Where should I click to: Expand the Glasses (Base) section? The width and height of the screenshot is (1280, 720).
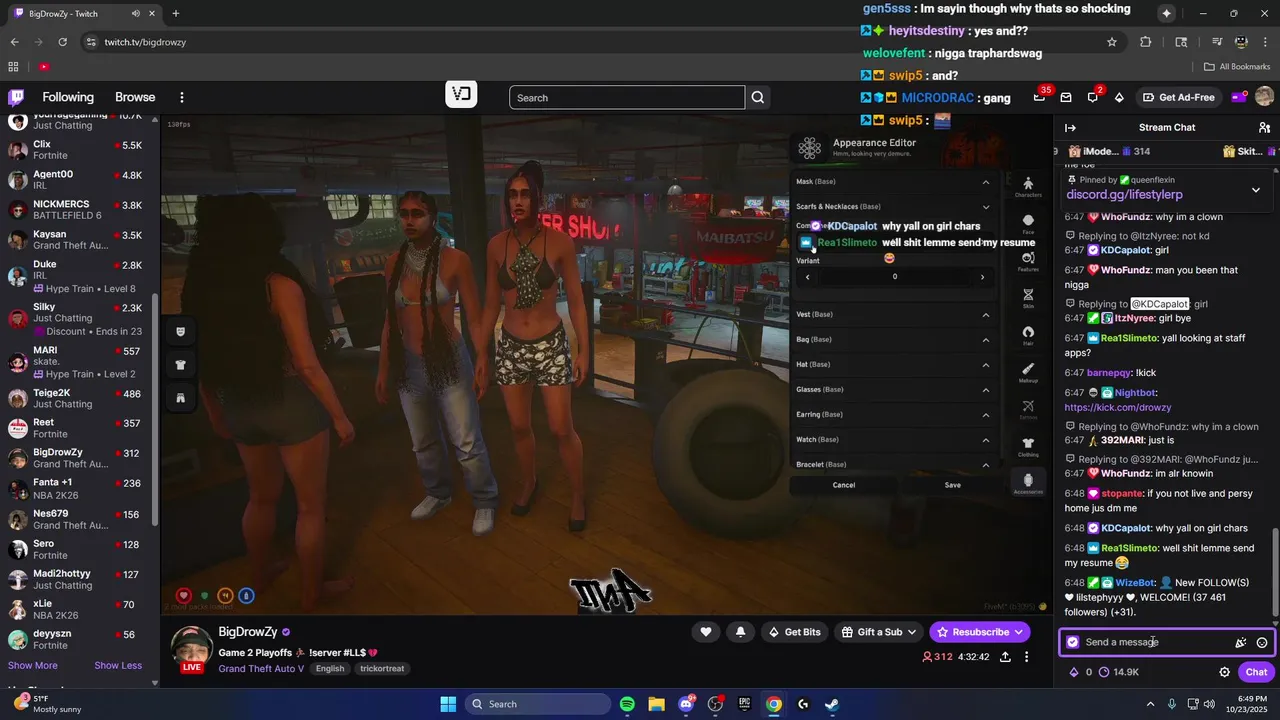click(892, 389)
